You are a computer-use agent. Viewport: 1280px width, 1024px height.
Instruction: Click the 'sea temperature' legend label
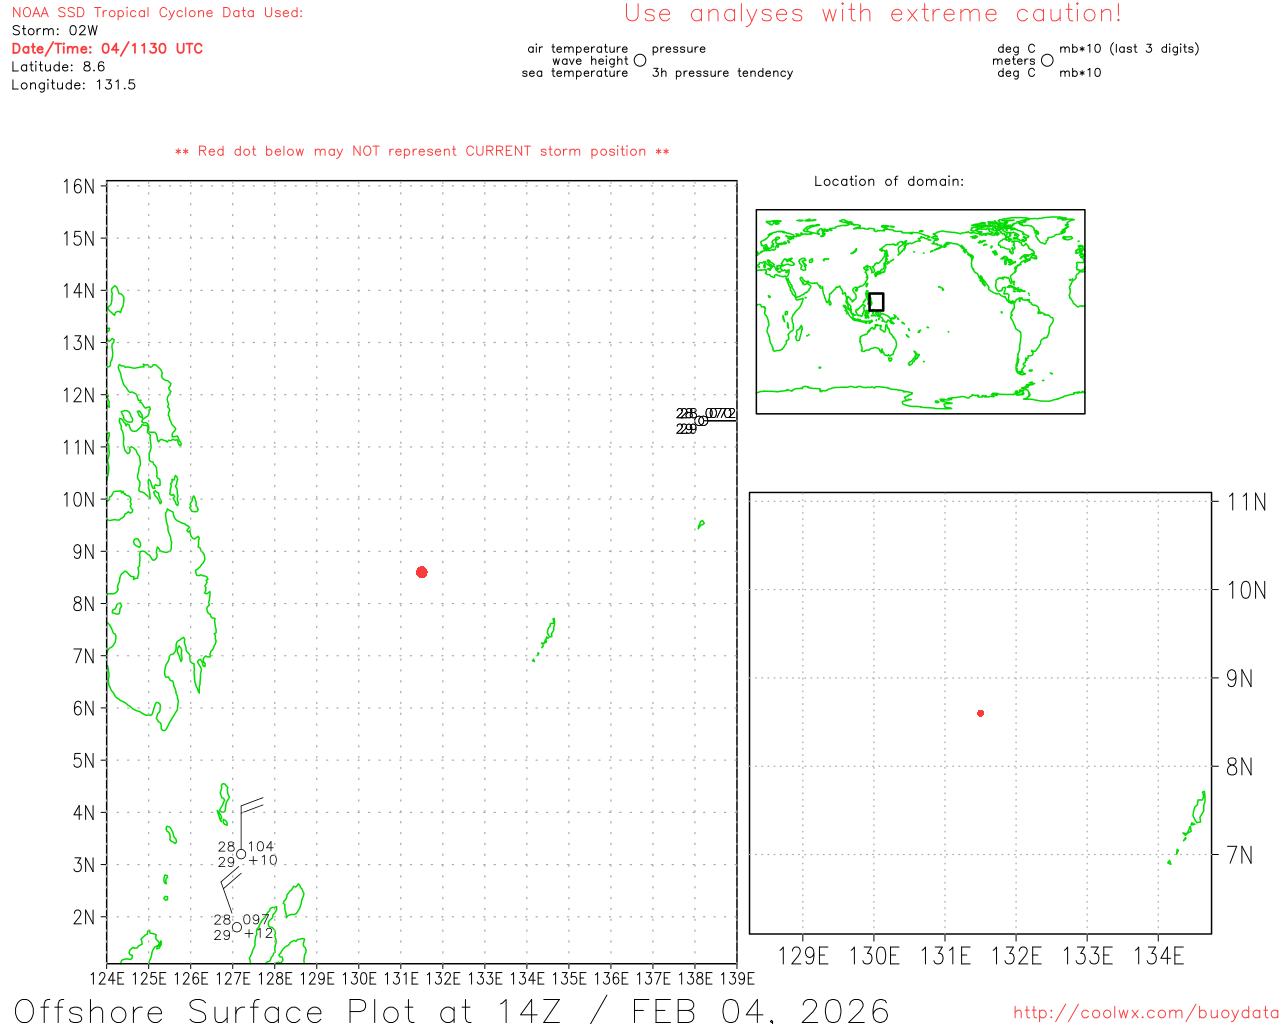(x=575, y=73)
